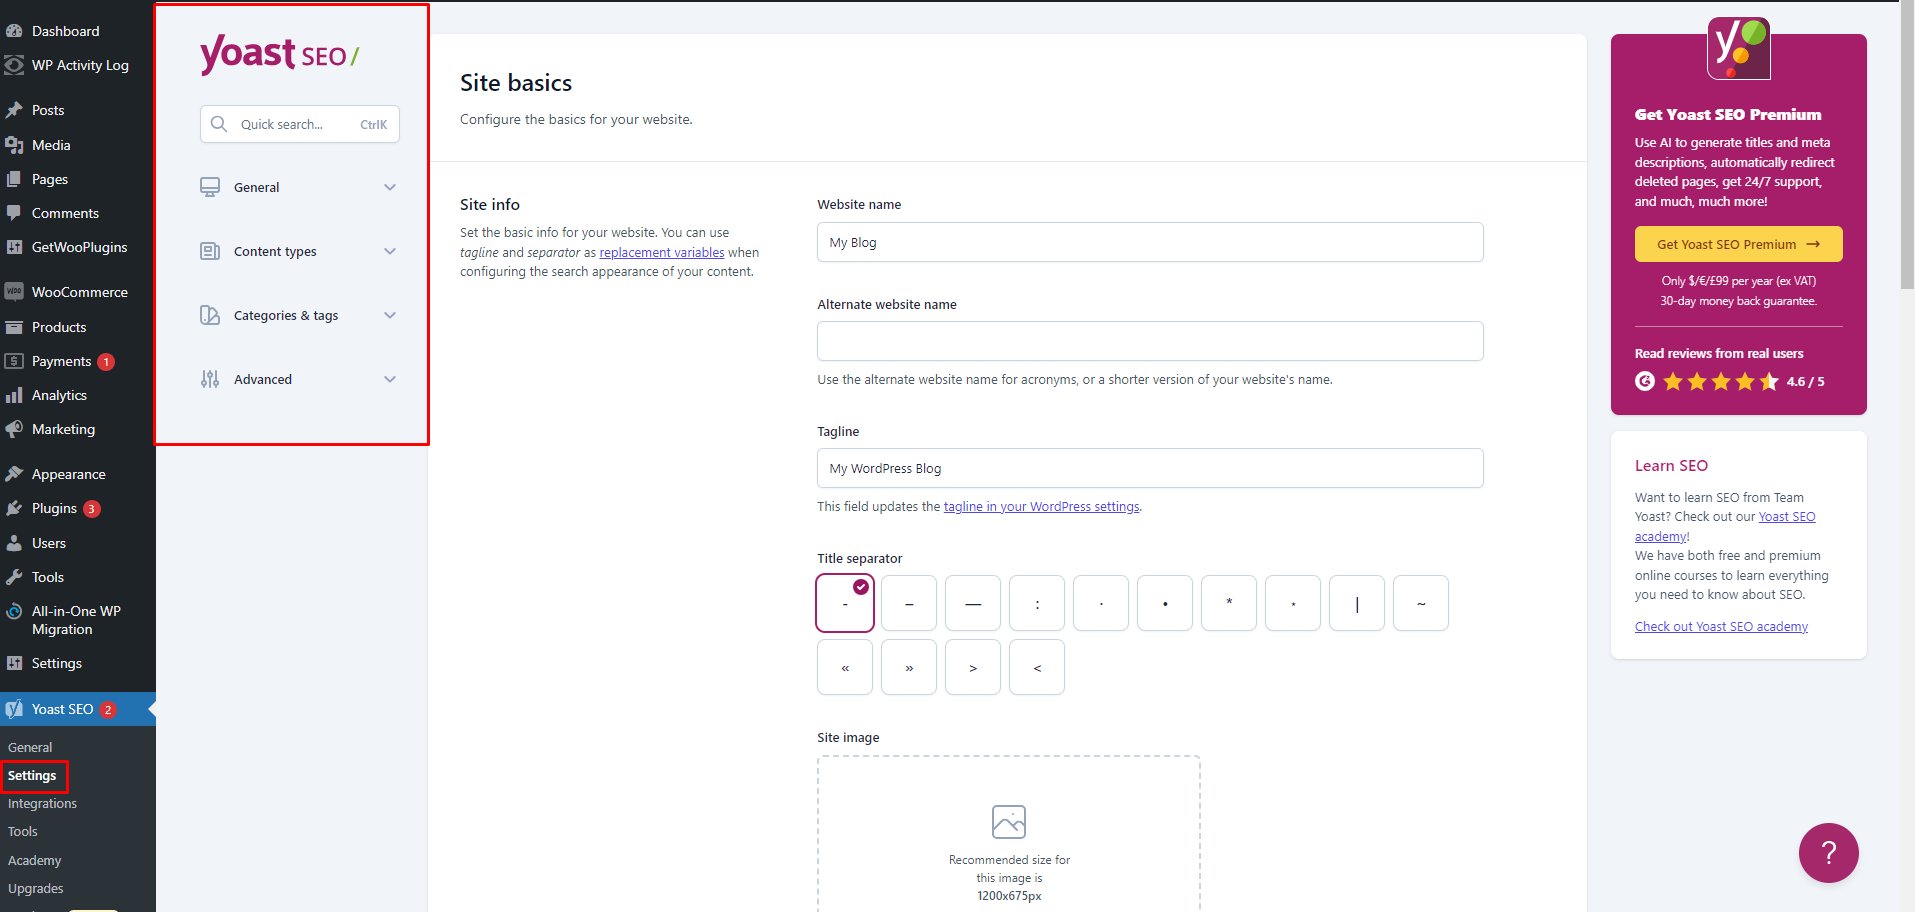
Task: Expand the Content types section
Action: (x=390, y=251)
